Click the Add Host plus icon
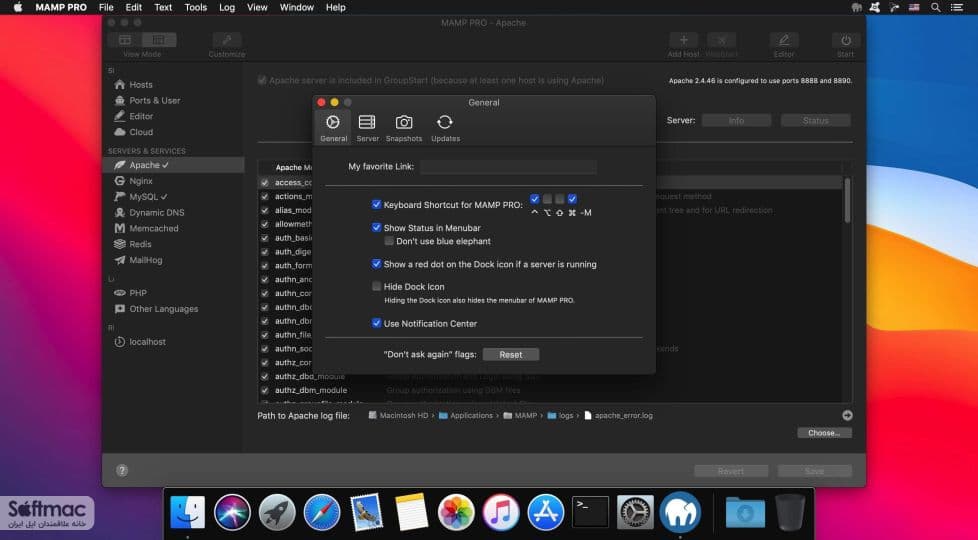978x540 pixels. click(684, 40)
